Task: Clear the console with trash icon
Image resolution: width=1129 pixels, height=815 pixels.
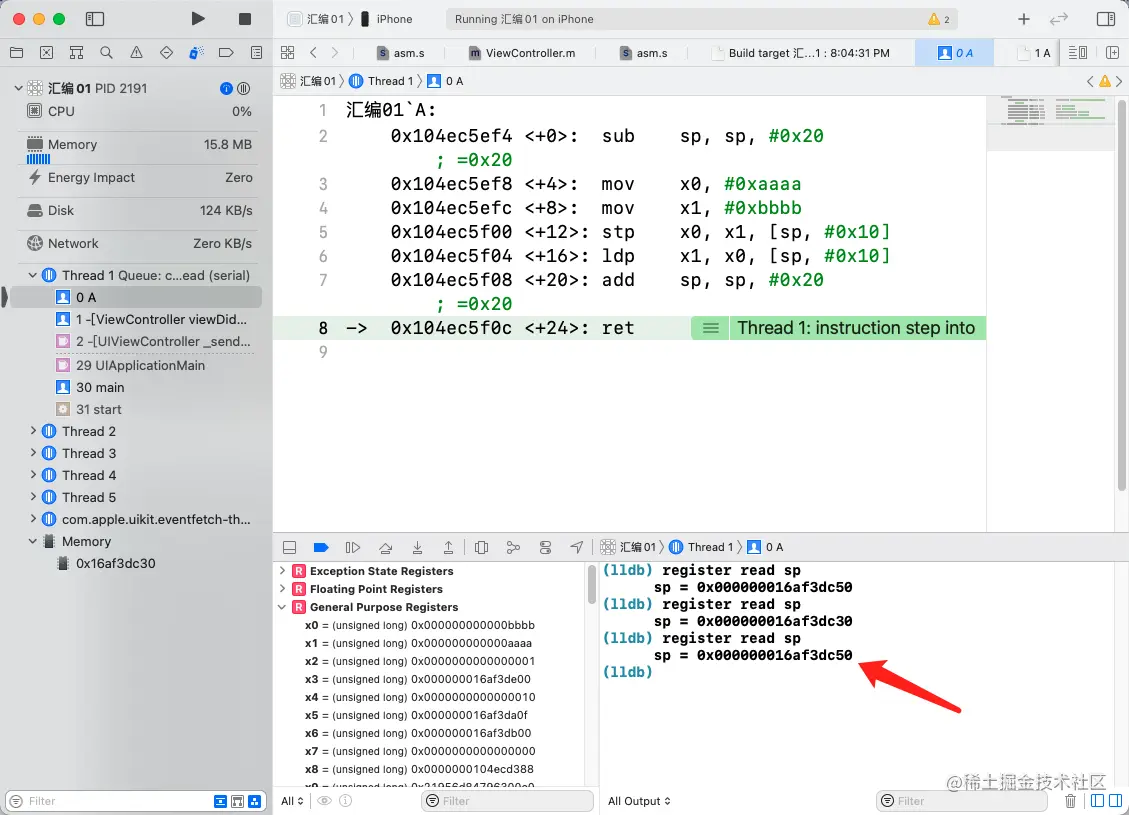Action: click(1071, 801)
